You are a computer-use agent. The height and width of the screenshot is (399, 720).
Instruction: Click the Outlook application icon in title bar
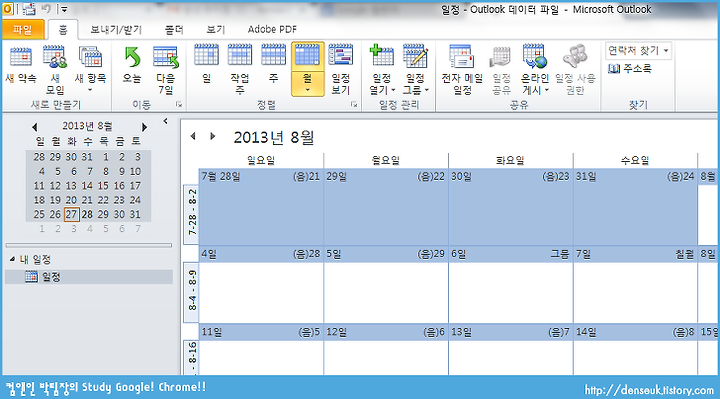coord(8,9)
